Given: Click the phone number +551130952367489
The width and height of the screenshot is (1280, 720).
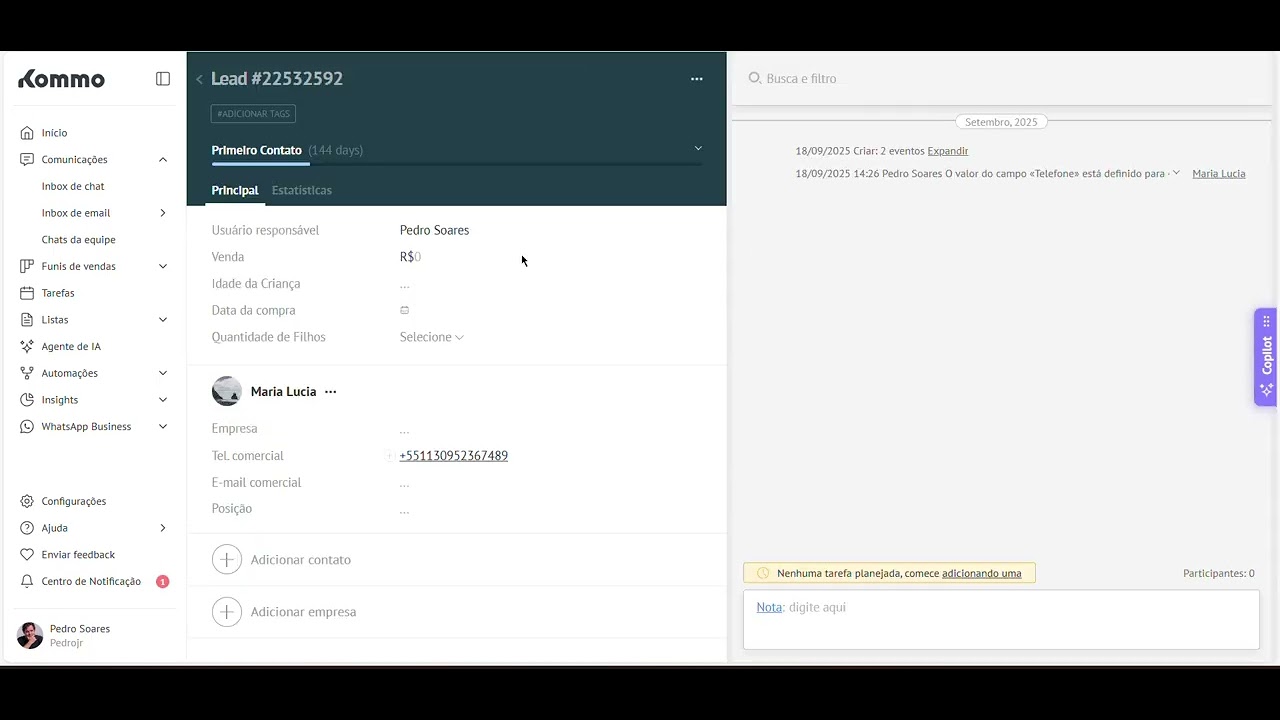Looking at the screenshot, I should point(454,456).
